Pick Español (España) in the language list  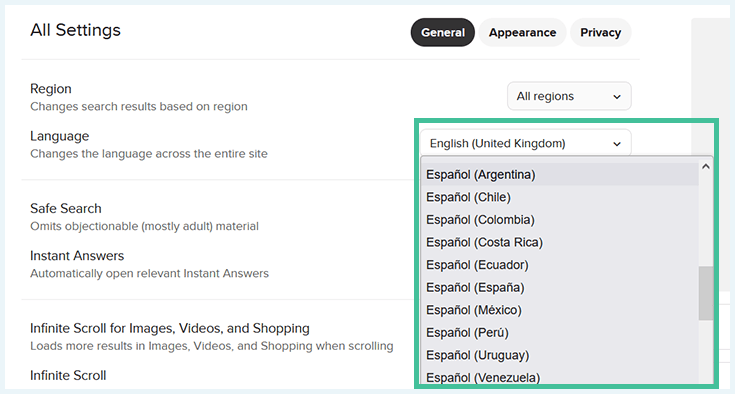coord(560,287)
